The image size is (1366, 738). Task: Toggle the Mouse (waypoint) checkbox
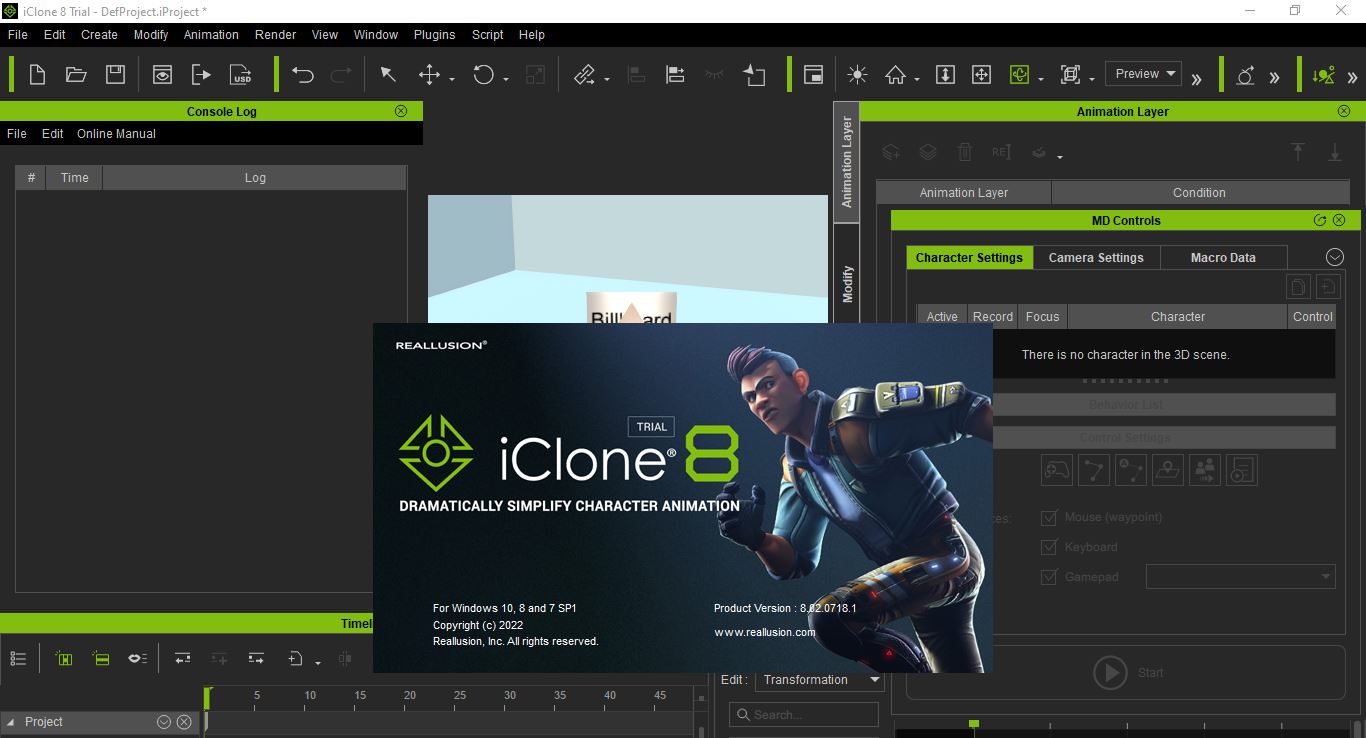tap(1049, 517)
